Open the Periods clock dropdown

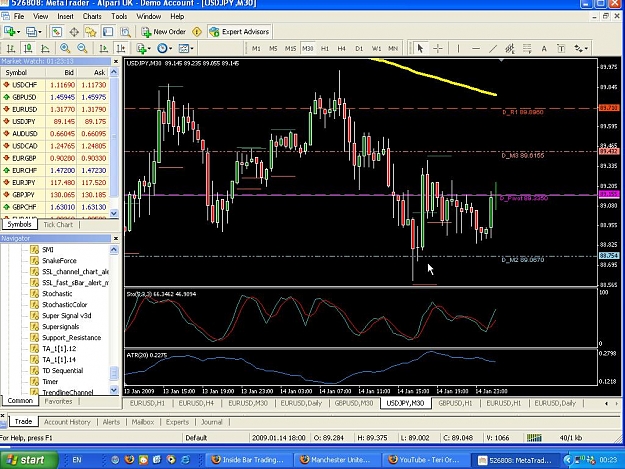(x=164, y=49)
